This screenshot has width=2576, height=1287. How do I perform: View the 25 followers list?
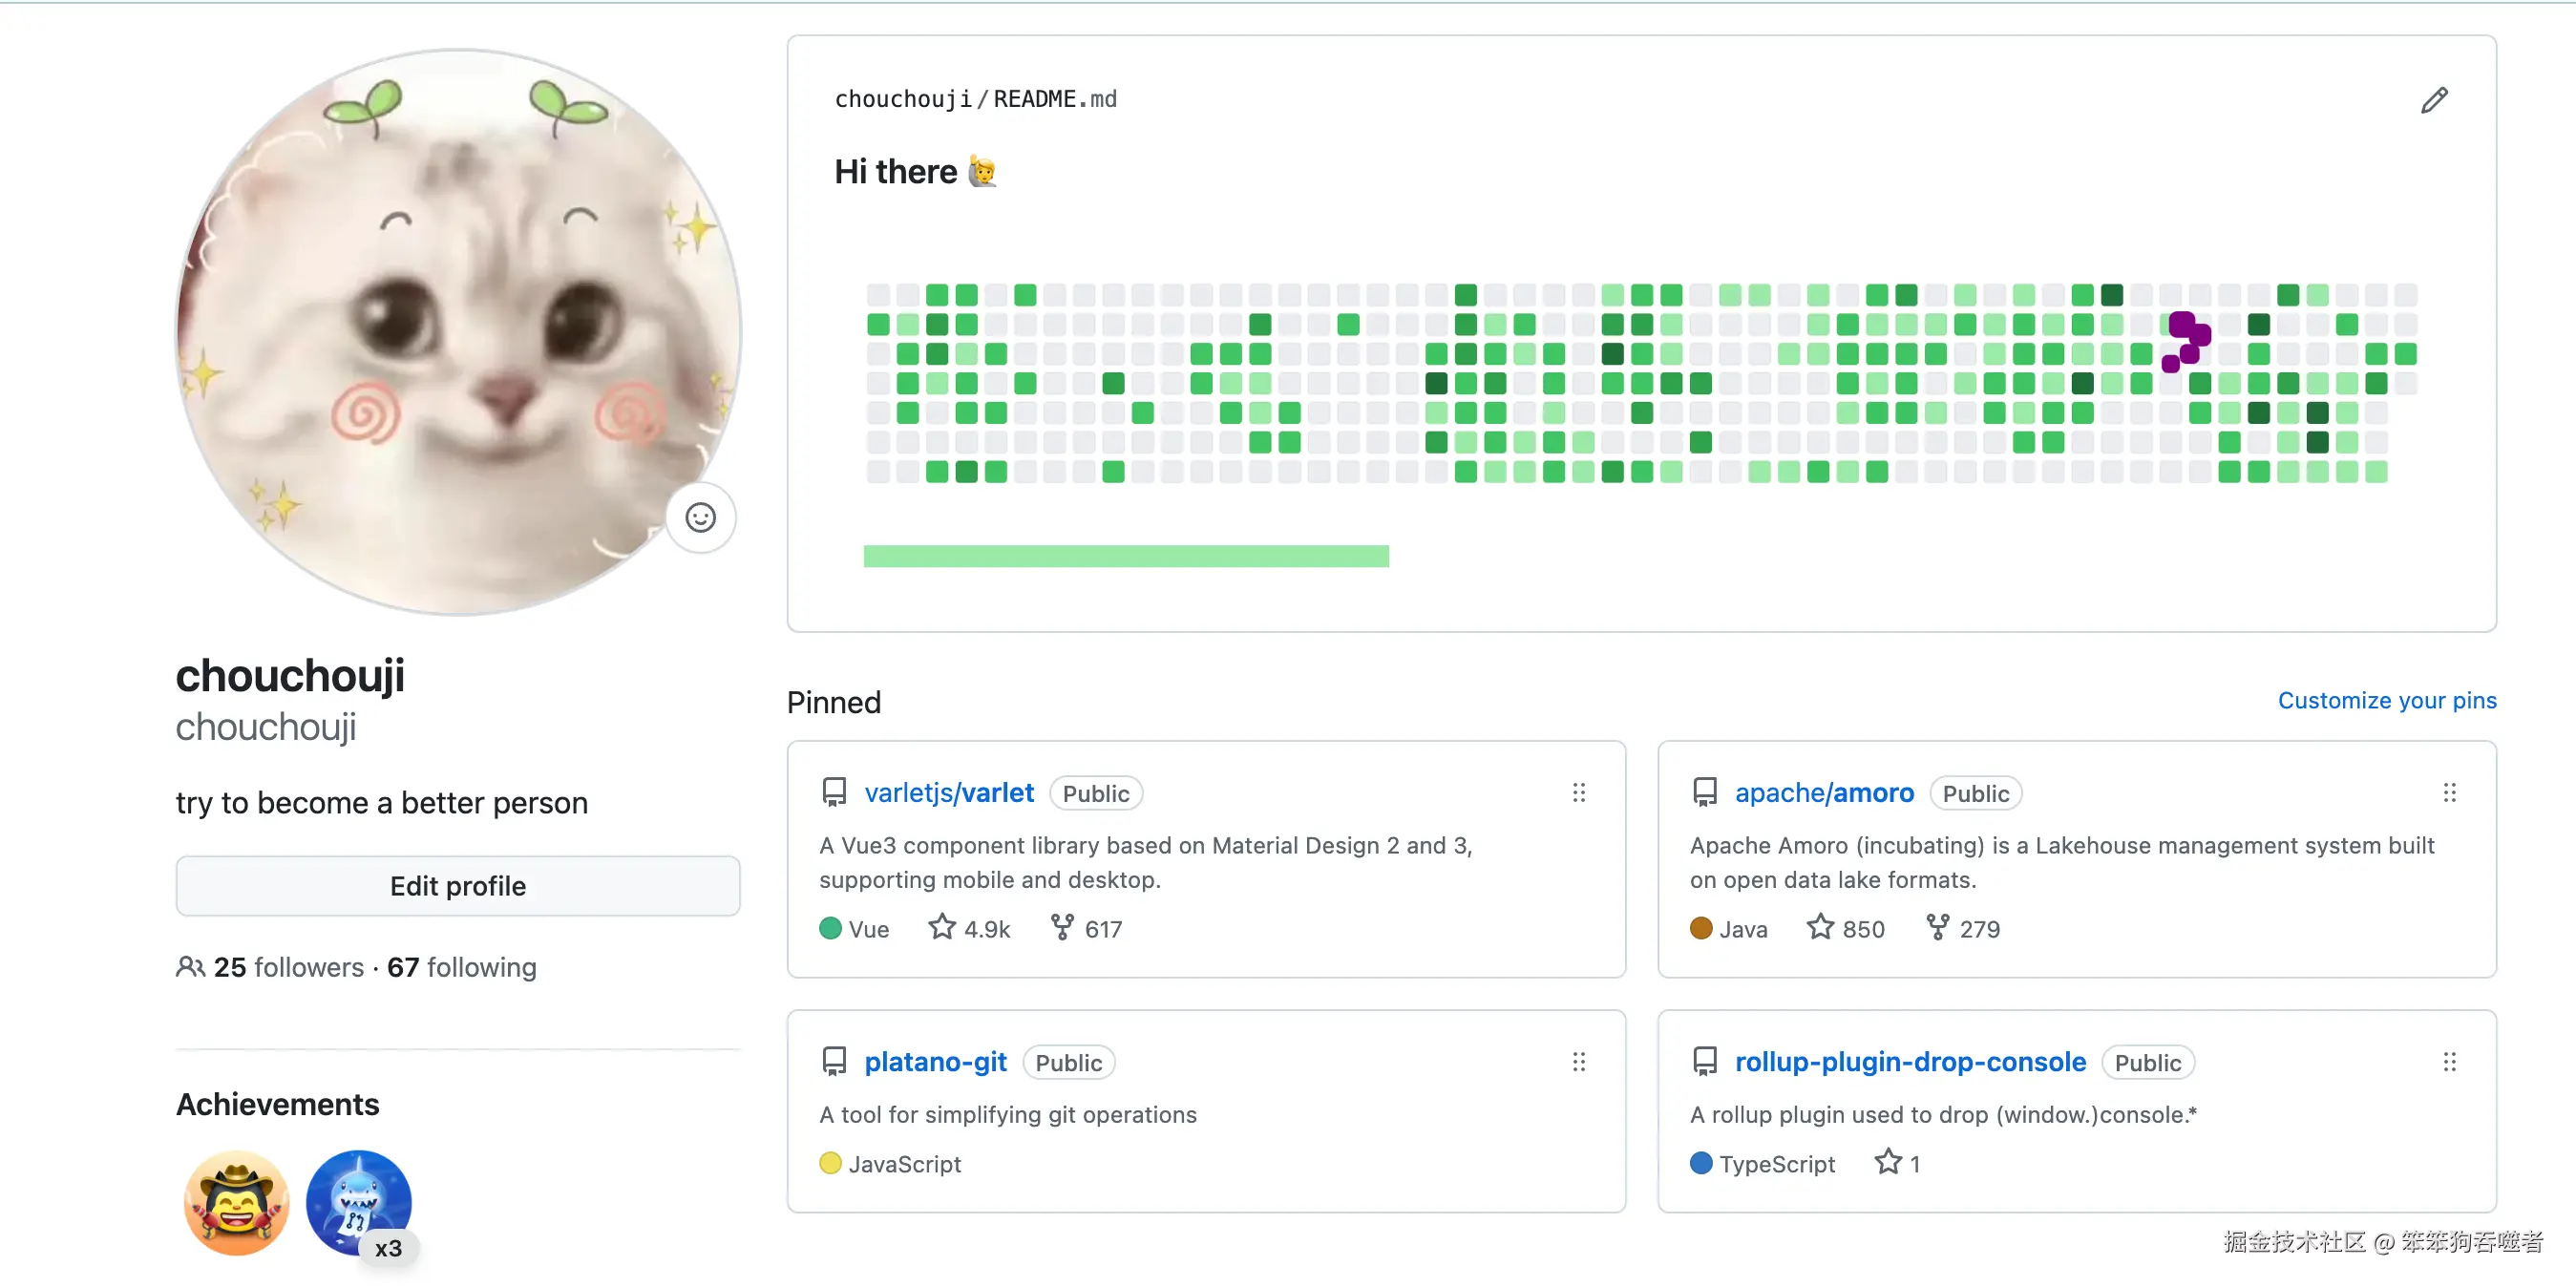tap(287, 967)
